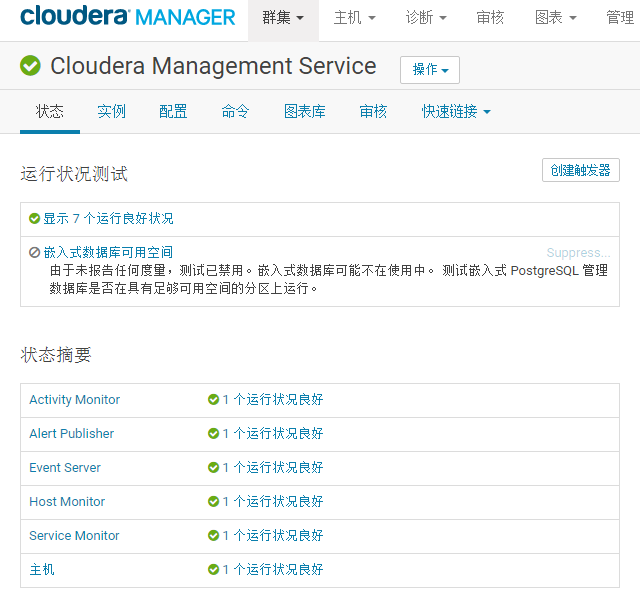Expand the 显示 7 个运行良好状况 link

click(108, 218)
